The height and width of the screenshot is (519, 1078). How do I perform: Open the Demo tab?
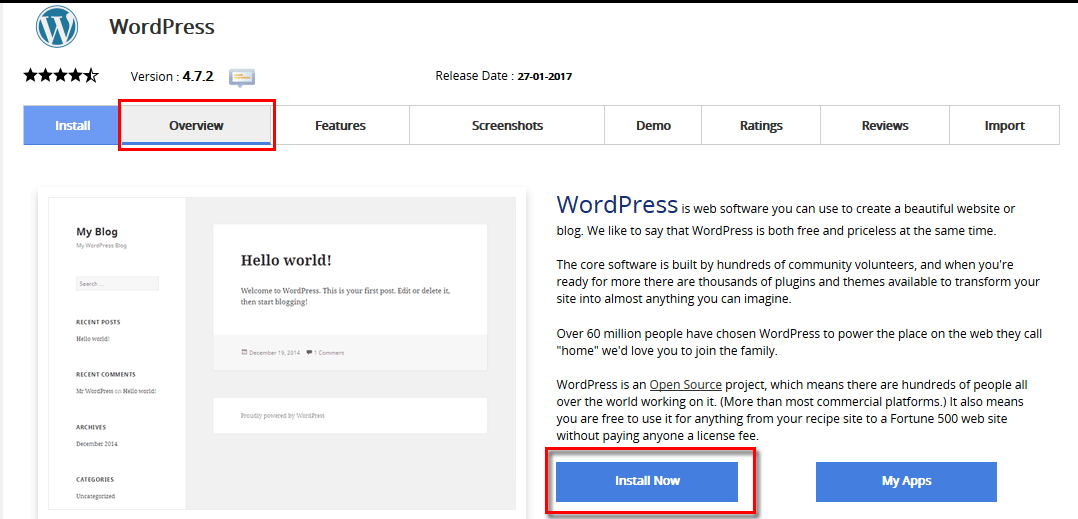(653, 125)
